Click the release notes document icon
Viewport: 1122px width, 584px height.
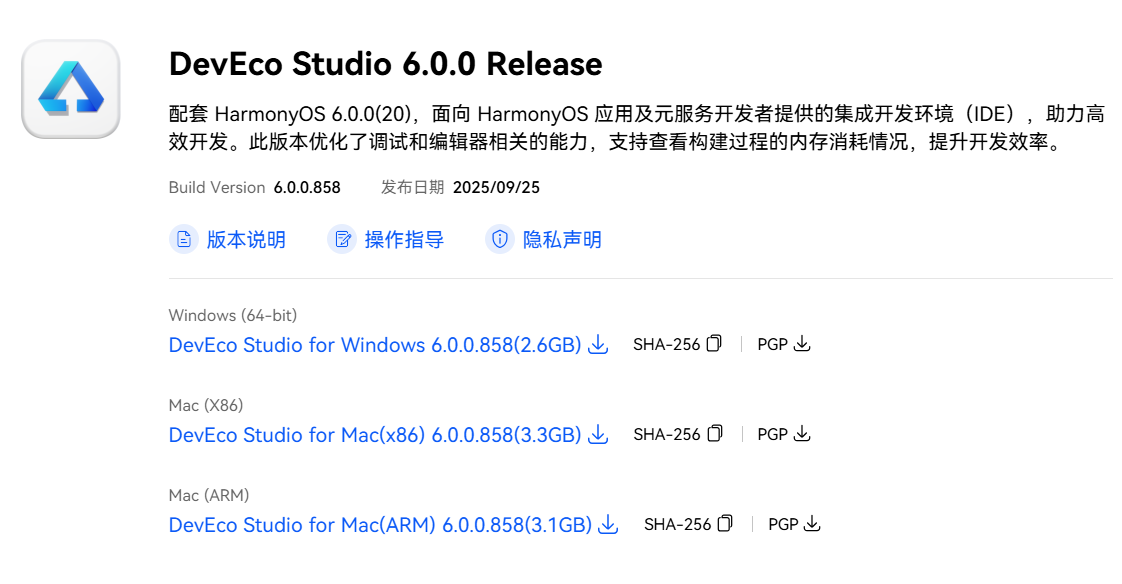[183, 240]
